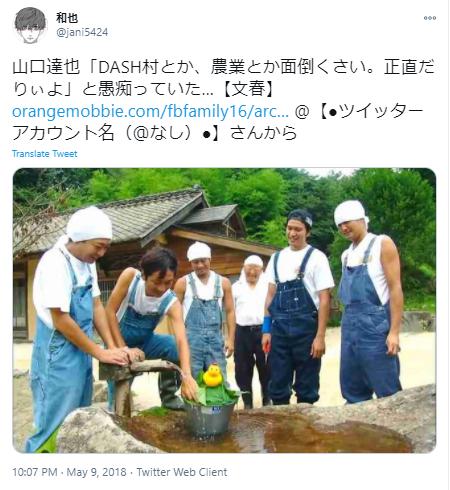Open the tweet's three-dot more menu
The height and width of the screenshot is (490, 450).
tap(430, 18)
